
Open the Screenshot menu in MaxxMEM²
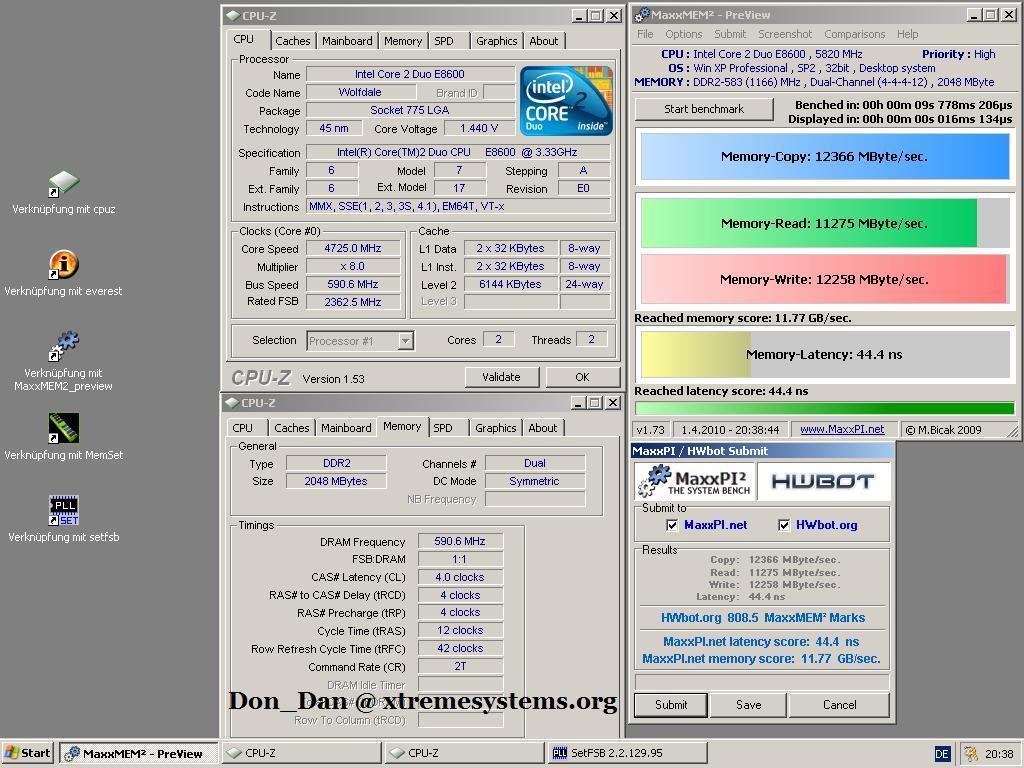pos(785,34)
